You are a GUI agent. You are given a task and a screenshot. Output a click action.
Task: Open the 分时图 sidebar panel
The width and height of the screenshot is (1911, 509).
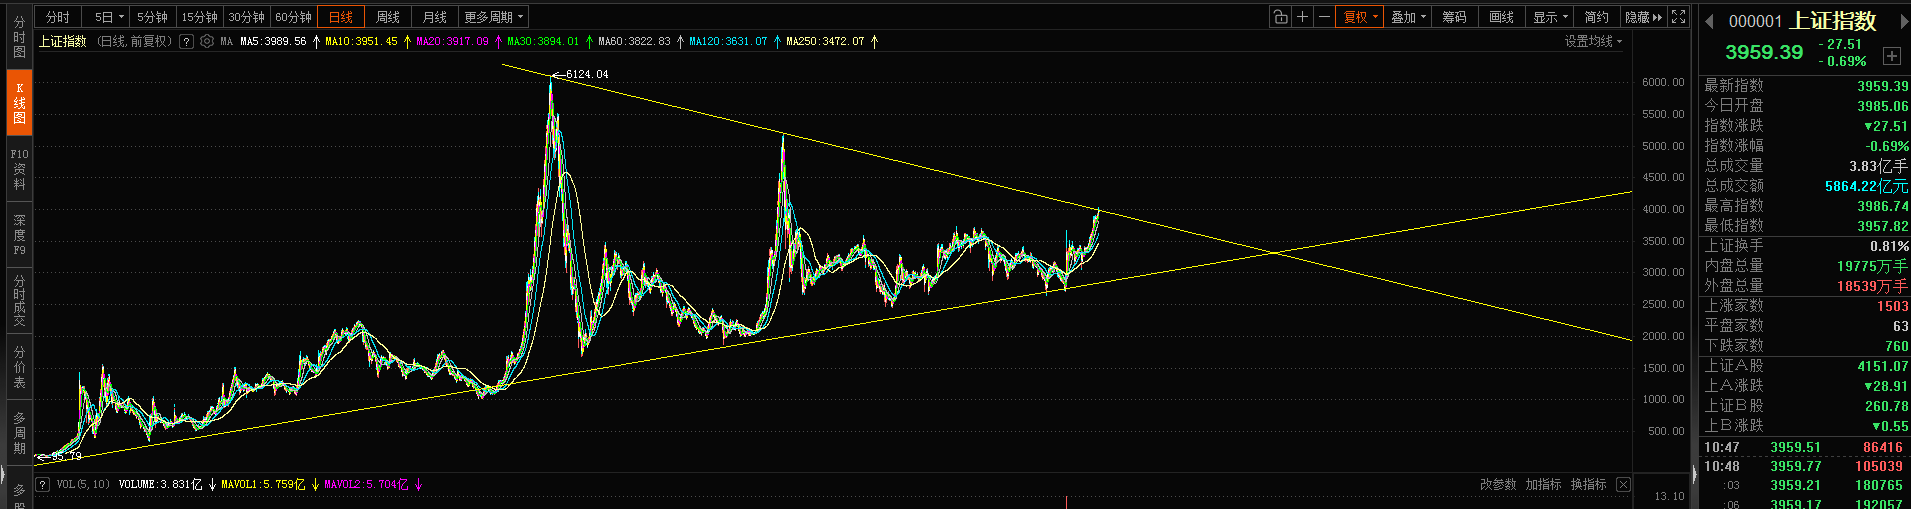pyautogui.click(x=19, y=37)
